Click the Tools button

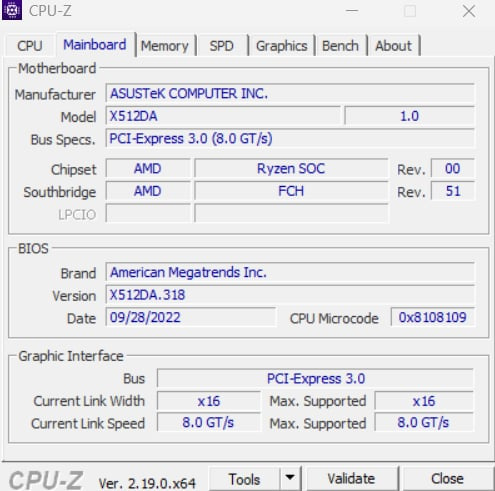[244, 479]
